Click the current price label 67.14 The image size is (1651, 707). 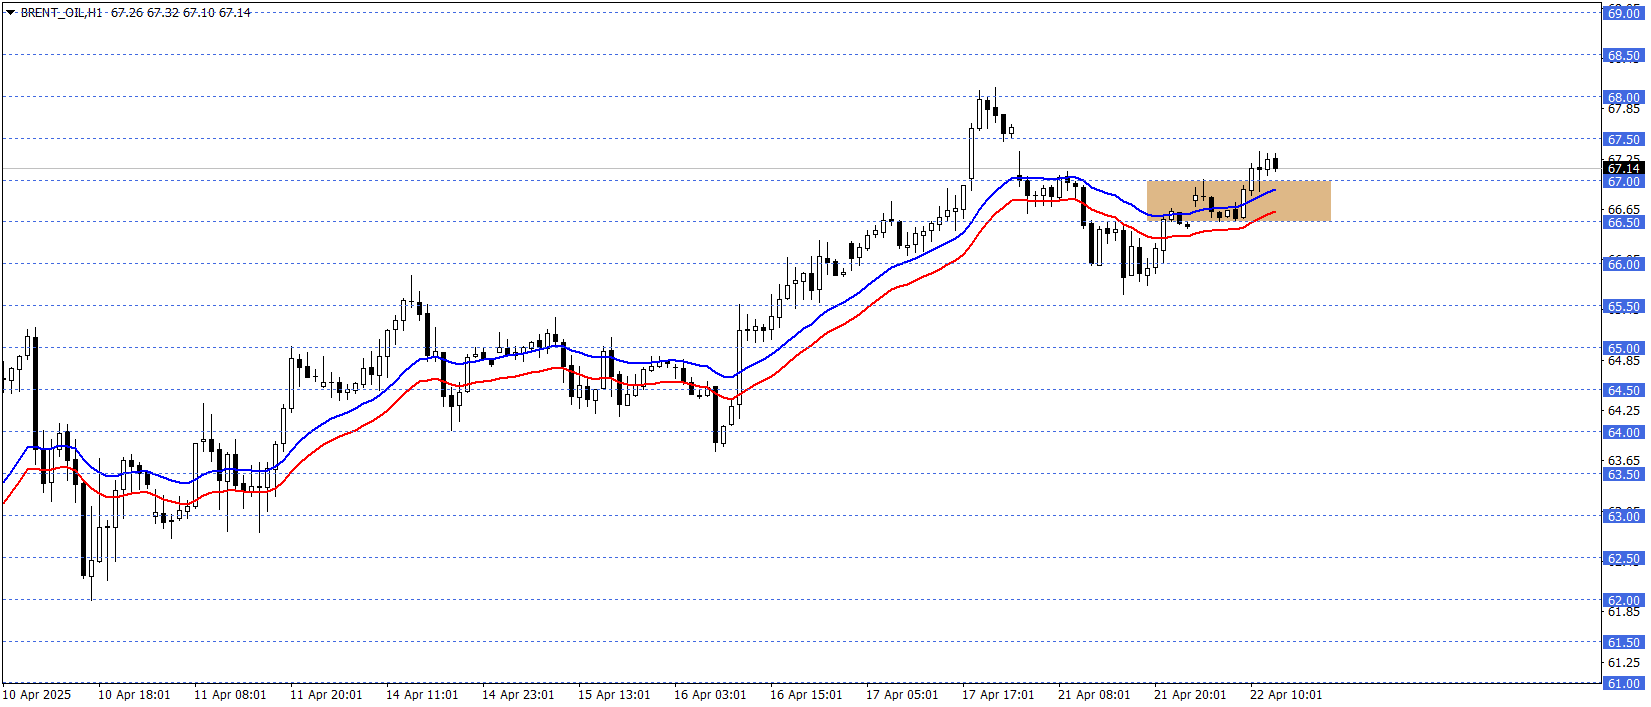[x=1624, y=168]
